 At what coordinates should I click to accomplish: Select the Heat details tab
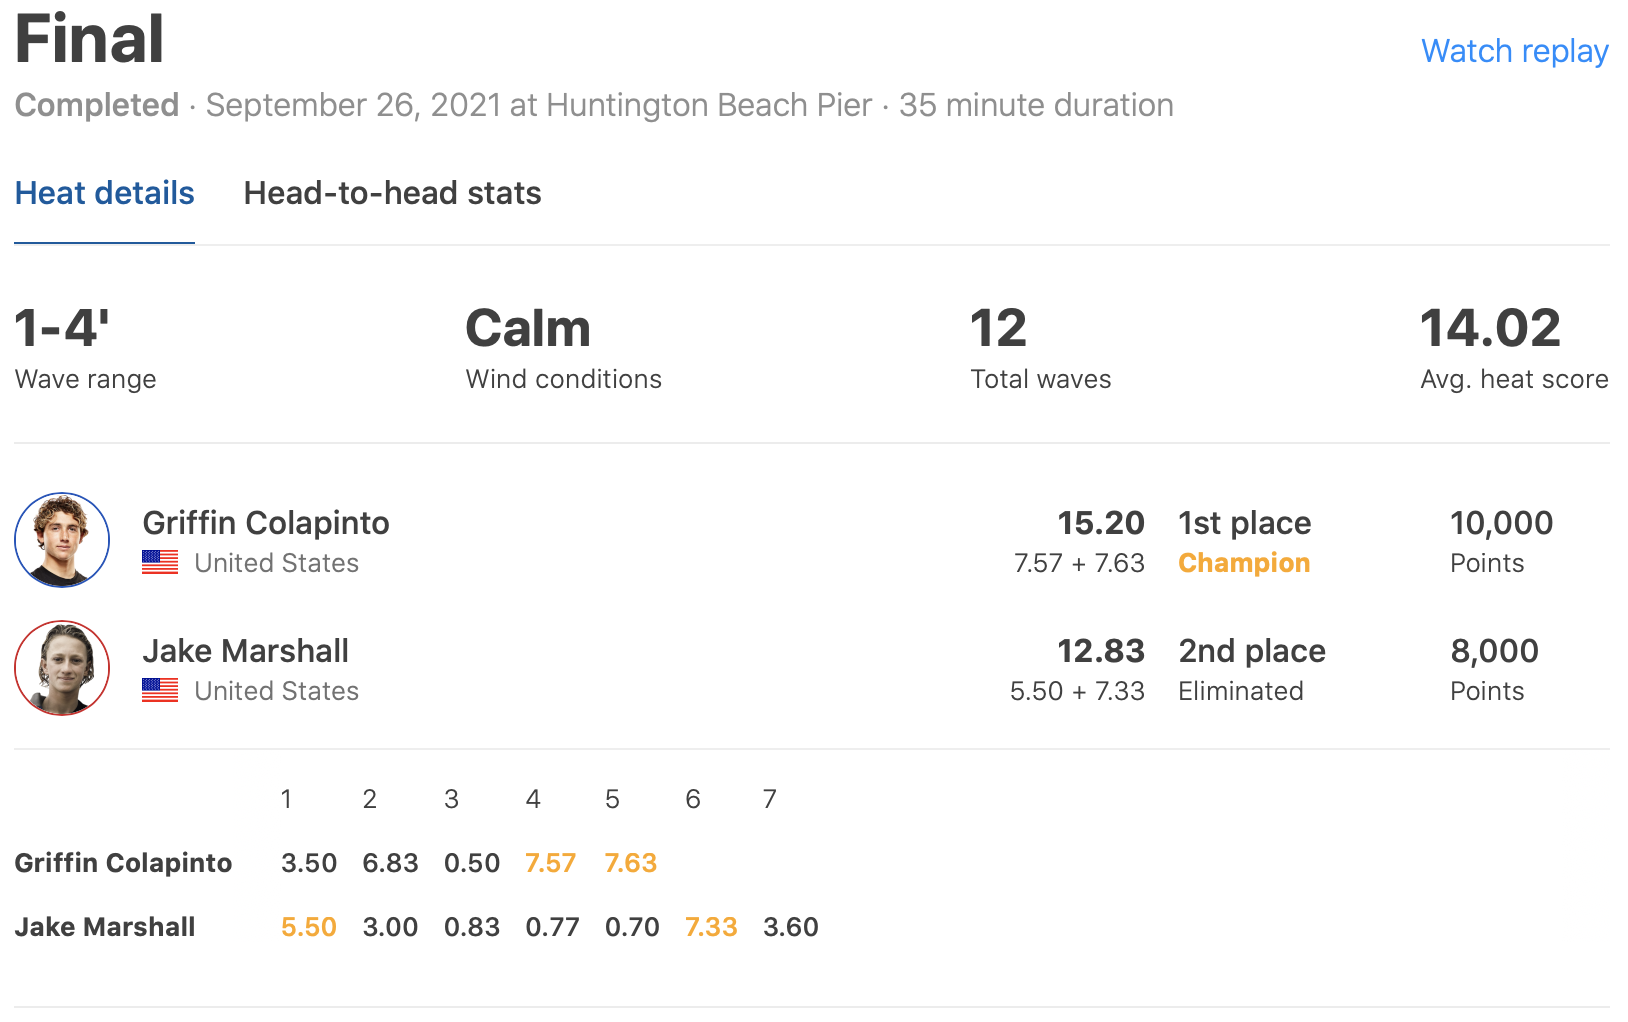click(104, 193)
